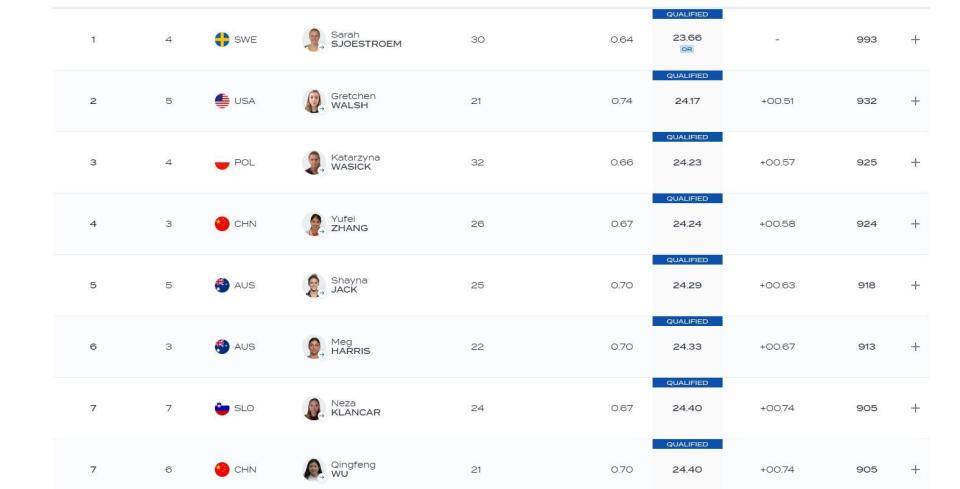Click Yufei Zhang's China flag icon
This screenshot has width=960, height=489.
(222, 224)
